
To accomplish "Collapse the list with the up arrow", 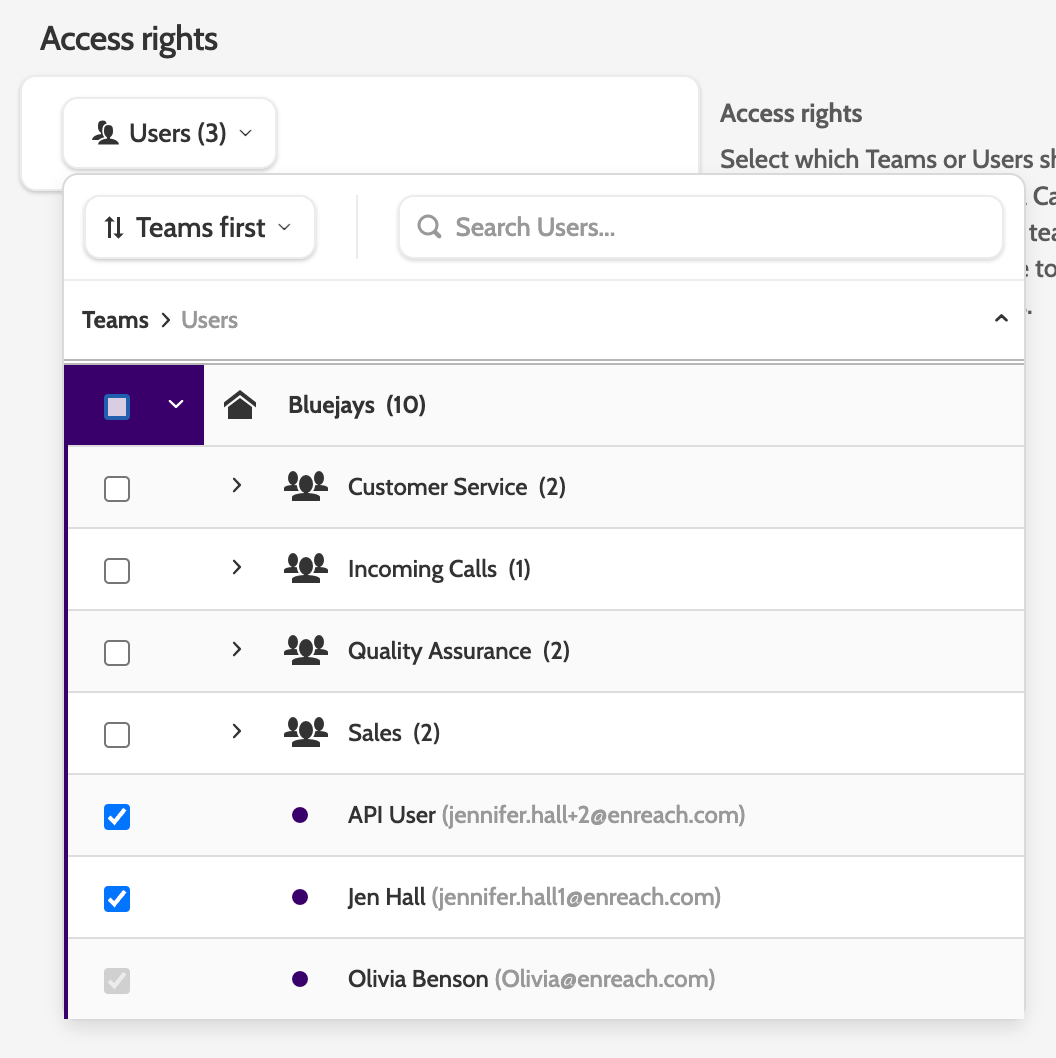I will tap(1001, 319).
